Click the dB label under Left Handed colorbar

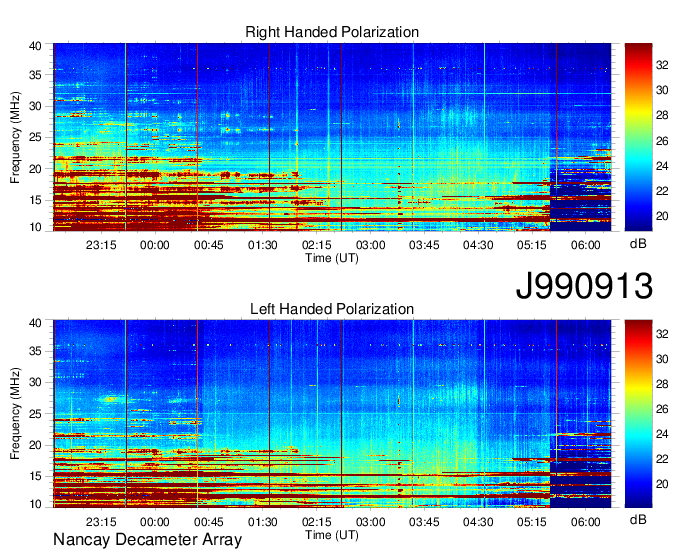[x=638, y=519]
